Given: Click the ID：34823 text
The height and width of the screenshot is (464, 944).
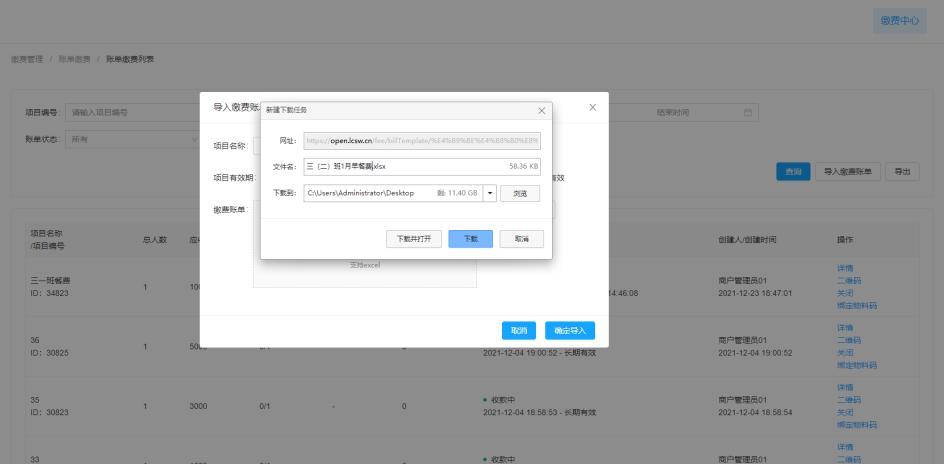Looking at the screenshot, I should (49, 294).
